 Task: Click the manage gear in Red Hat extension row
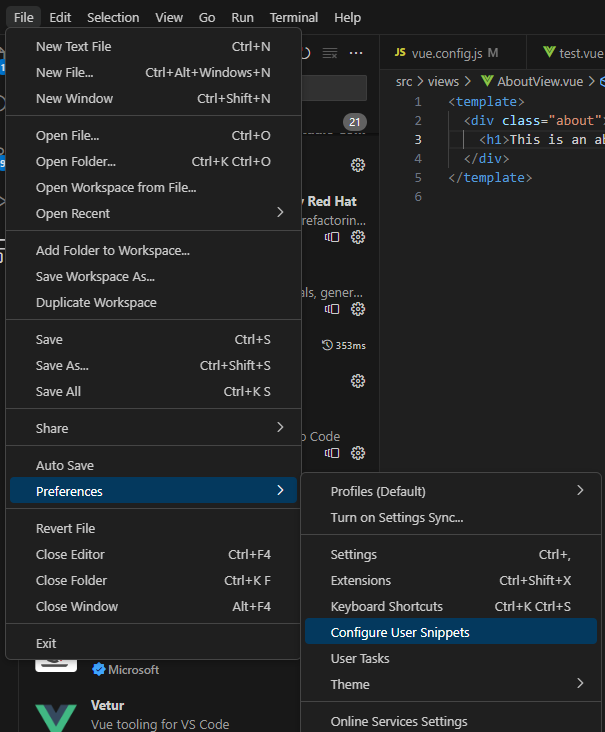point(358,237)
